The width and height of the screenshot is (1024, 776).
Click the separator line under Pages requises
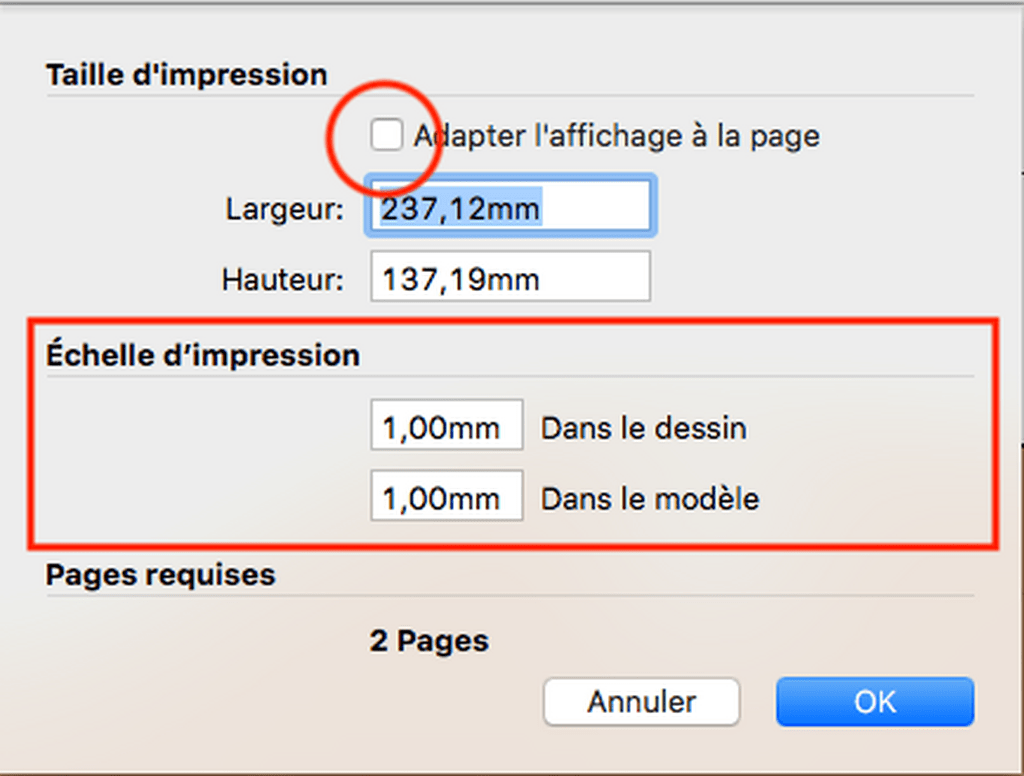pos(510,596)
